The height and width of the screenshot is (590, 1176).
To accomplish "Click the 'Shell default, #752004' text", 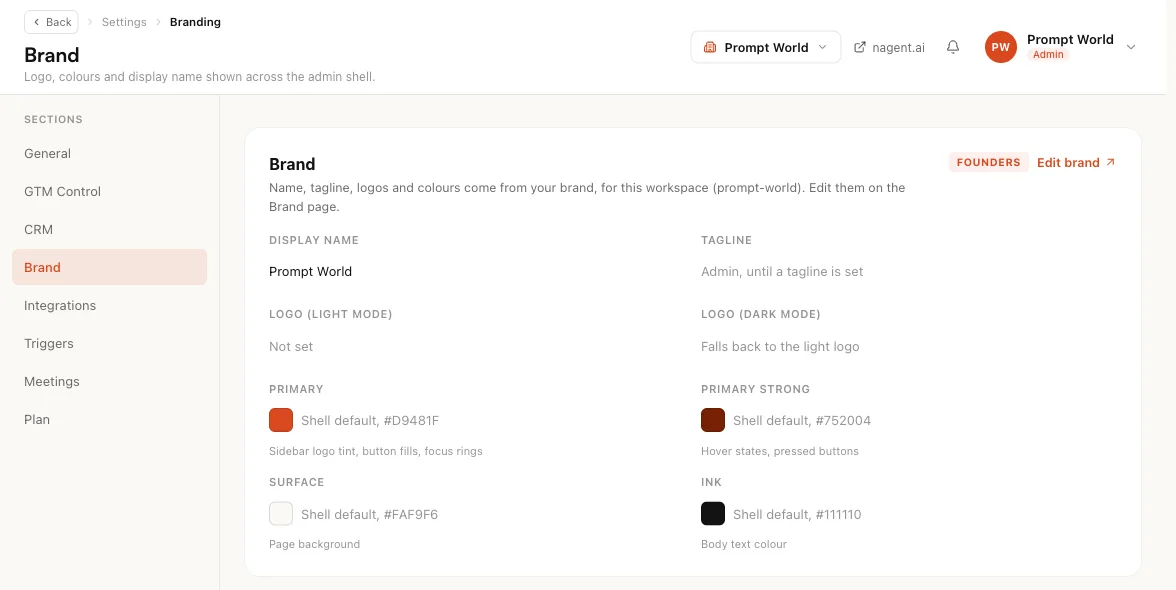I will [802, 421].
